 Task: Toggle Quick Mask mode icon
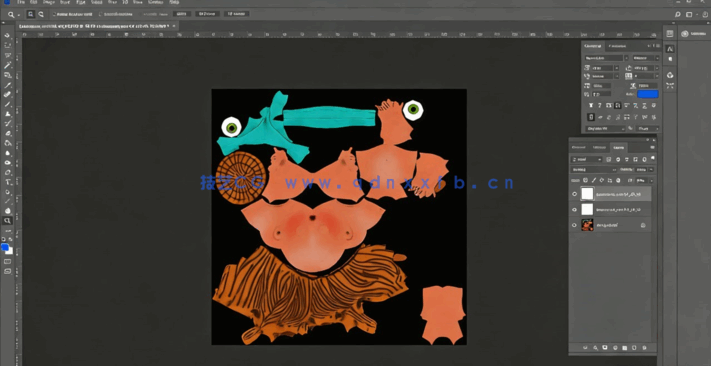(x=7, y=262)
